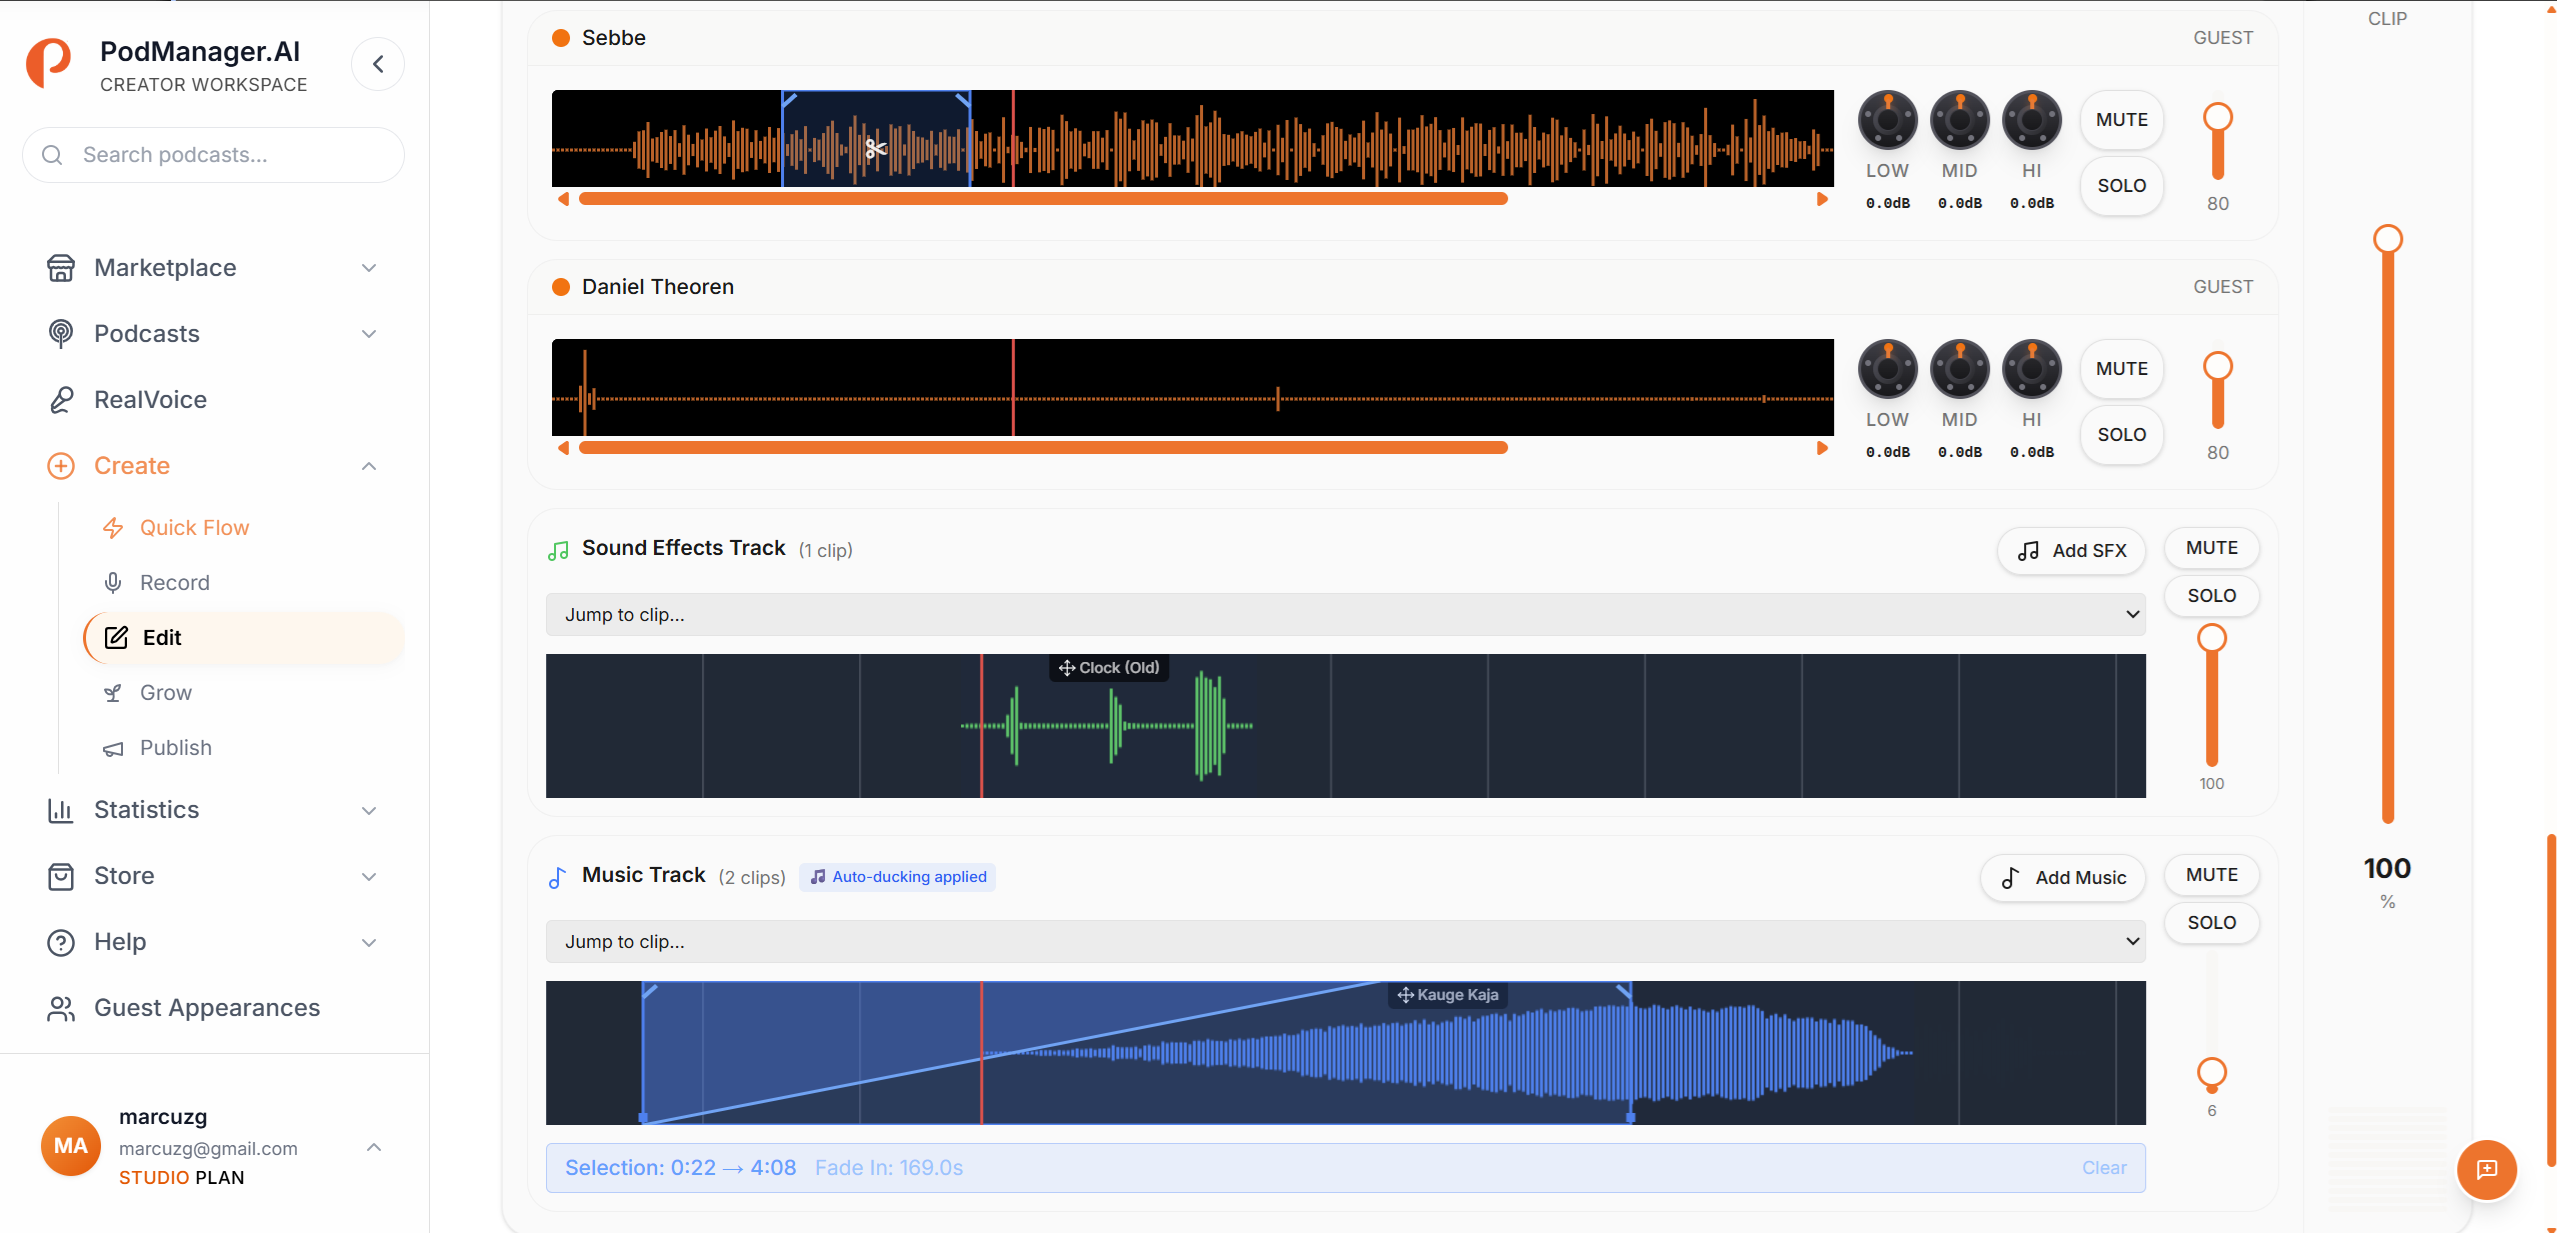Click the MA user avatar

[x=70, y=1146]
